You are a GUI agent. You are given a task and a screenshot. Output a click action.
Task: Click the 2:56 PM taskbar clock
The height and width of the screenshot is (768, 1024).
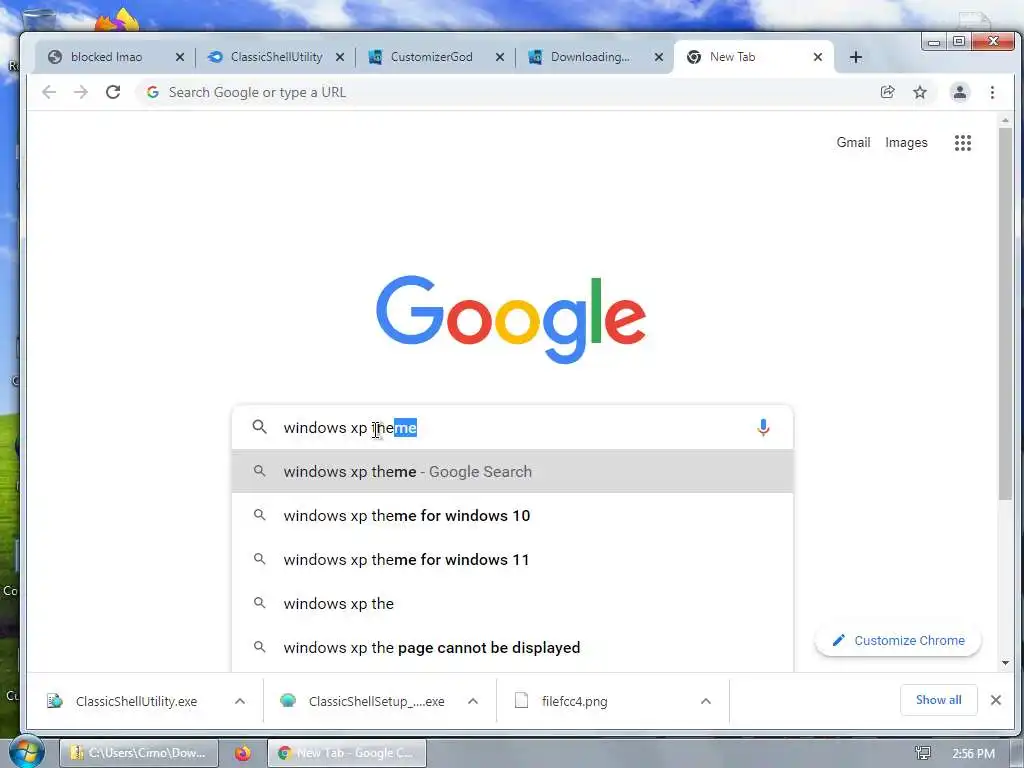click(x=973, y=754)
